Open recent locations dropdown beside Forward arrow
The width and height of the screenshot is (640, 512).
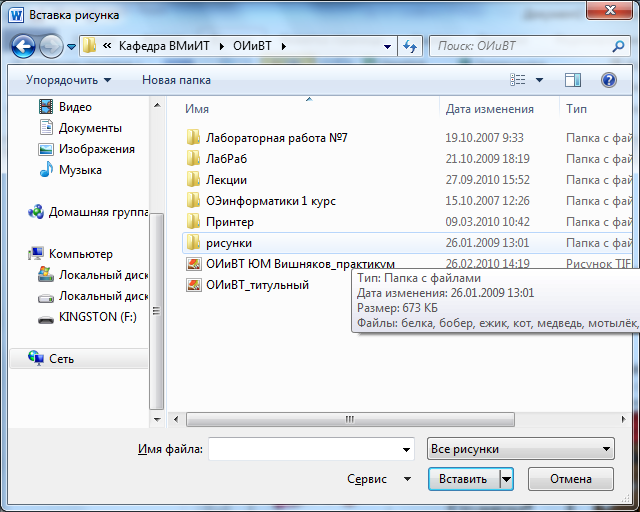[x=71, y=47]
